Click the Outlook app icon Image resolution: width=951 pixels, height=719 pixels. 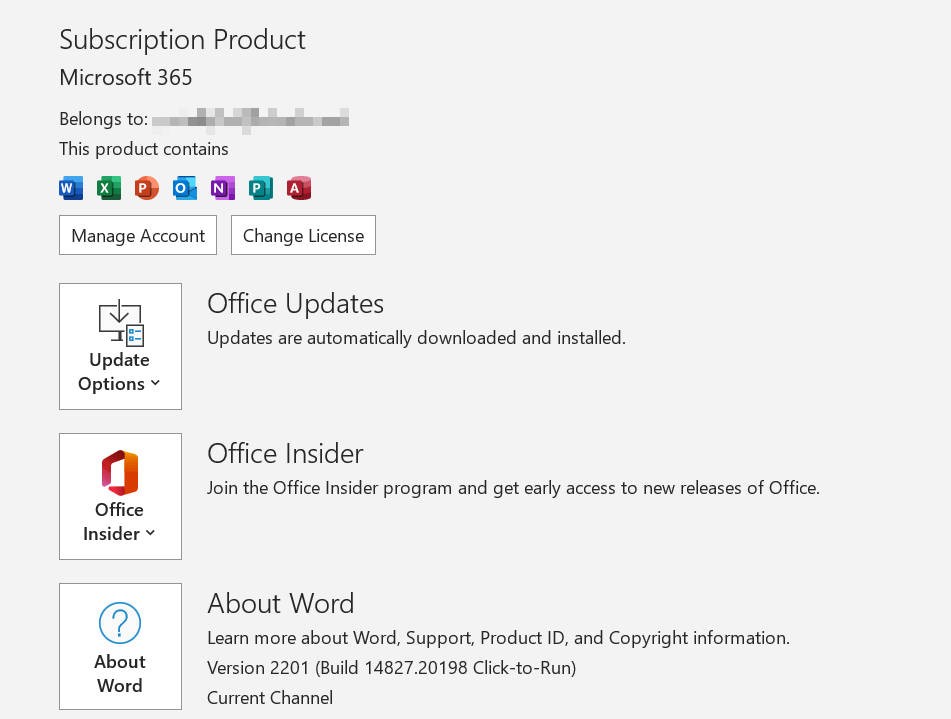[x=184, y=188]
